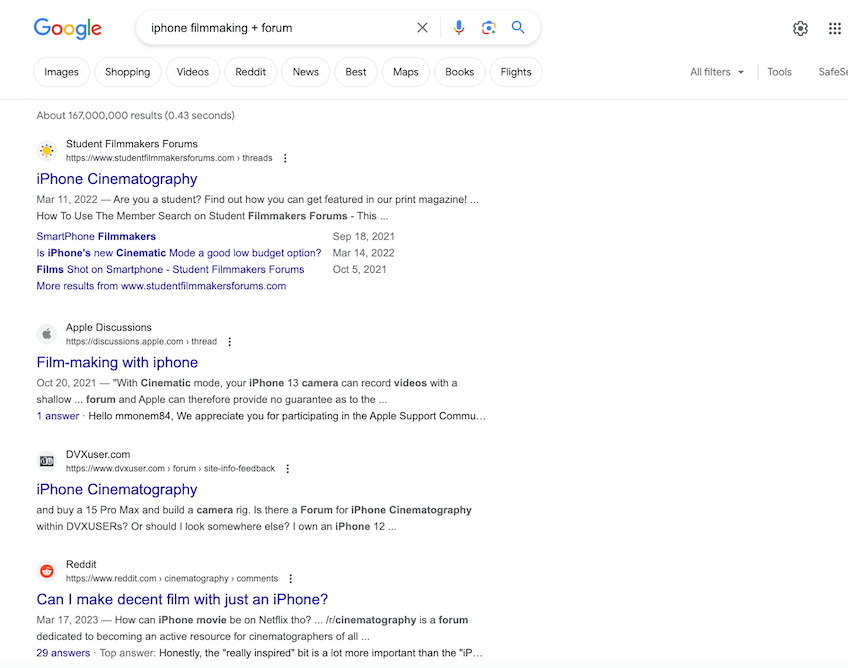Open quick settings gear icon
The height and width of the screenshot is (668, 848).
tap(800, 28)
